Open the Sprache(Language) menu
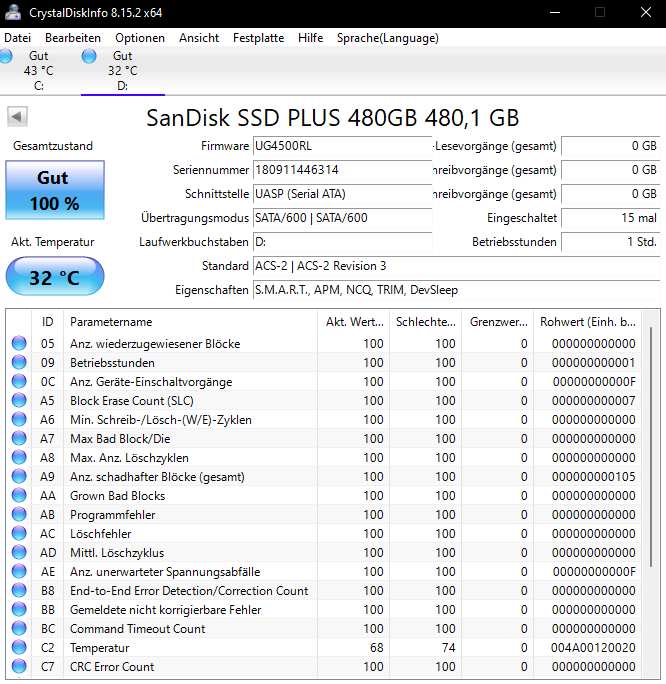 (x=388, y=38)
